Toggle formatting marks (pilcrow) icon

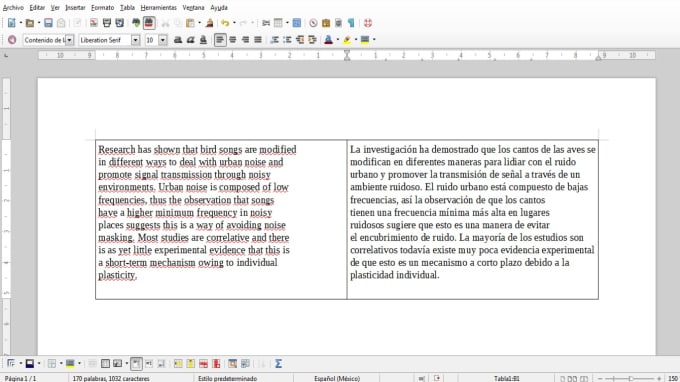351,23
